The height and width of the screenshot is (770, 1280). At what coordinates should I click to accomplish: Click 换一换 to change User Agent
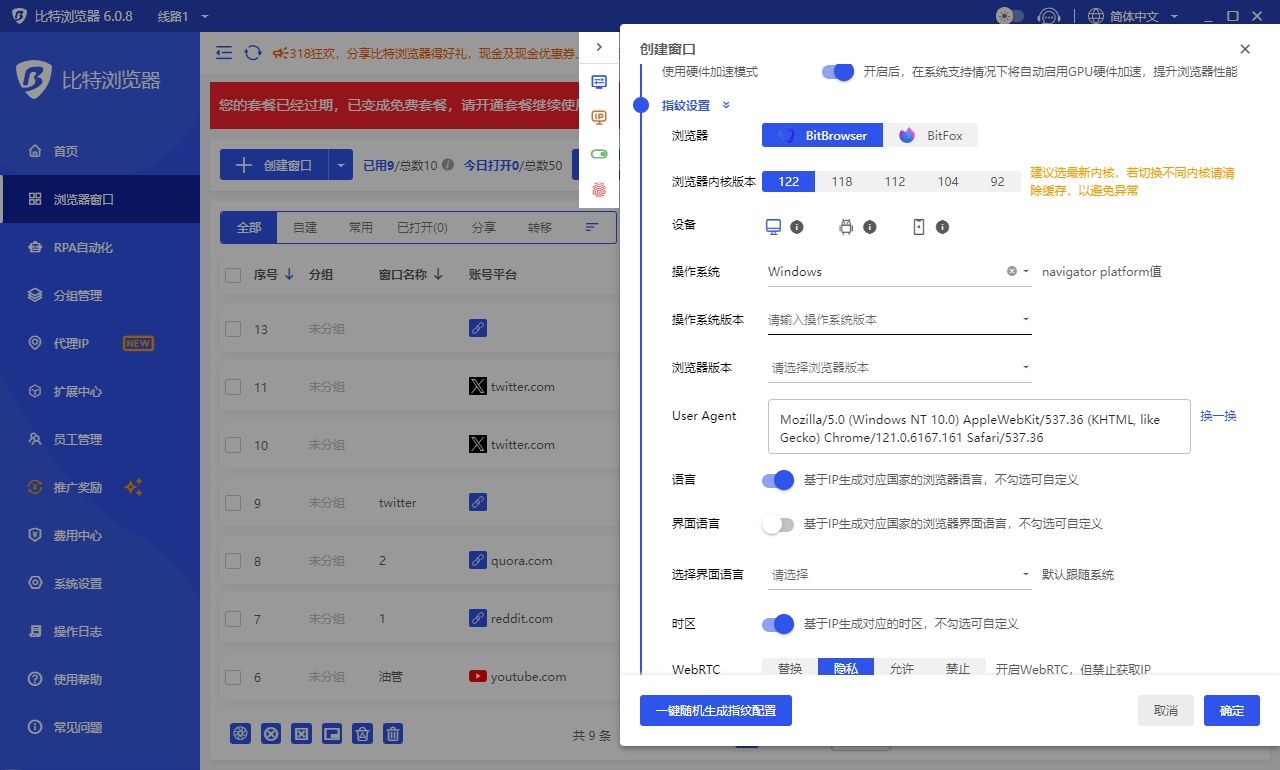coord(1218,416)
